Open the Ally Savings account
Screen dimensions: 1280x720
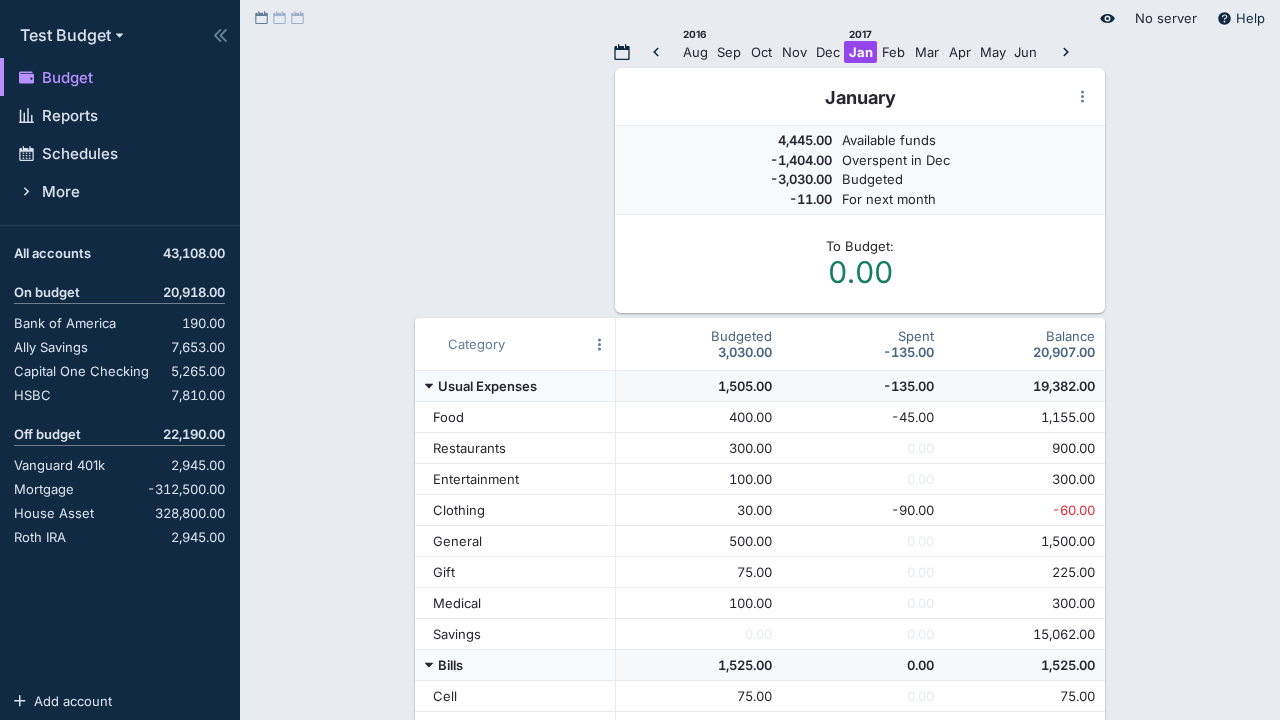[x=51, y=347]
